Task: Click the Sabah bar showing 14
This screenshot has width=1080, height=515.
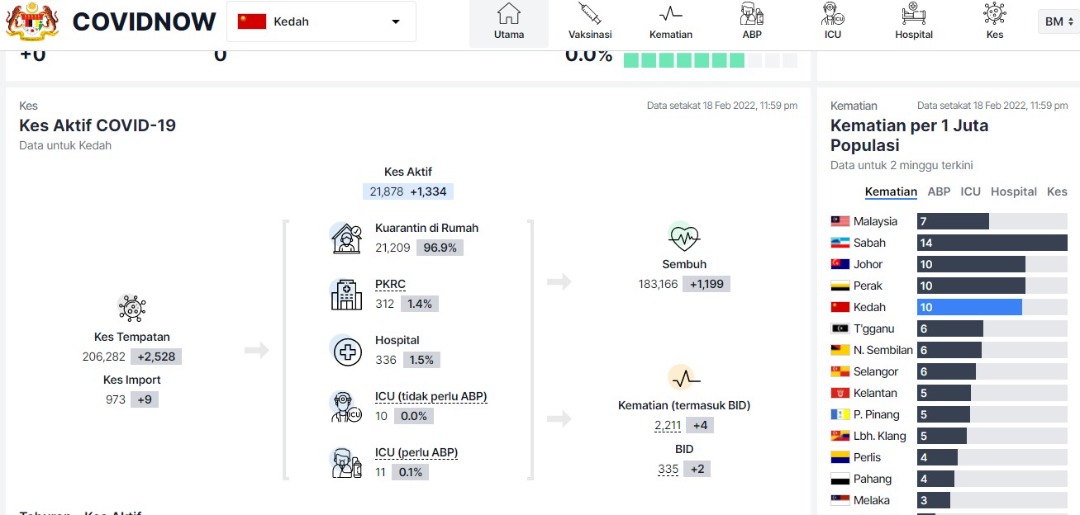Action: click(992, 242)
